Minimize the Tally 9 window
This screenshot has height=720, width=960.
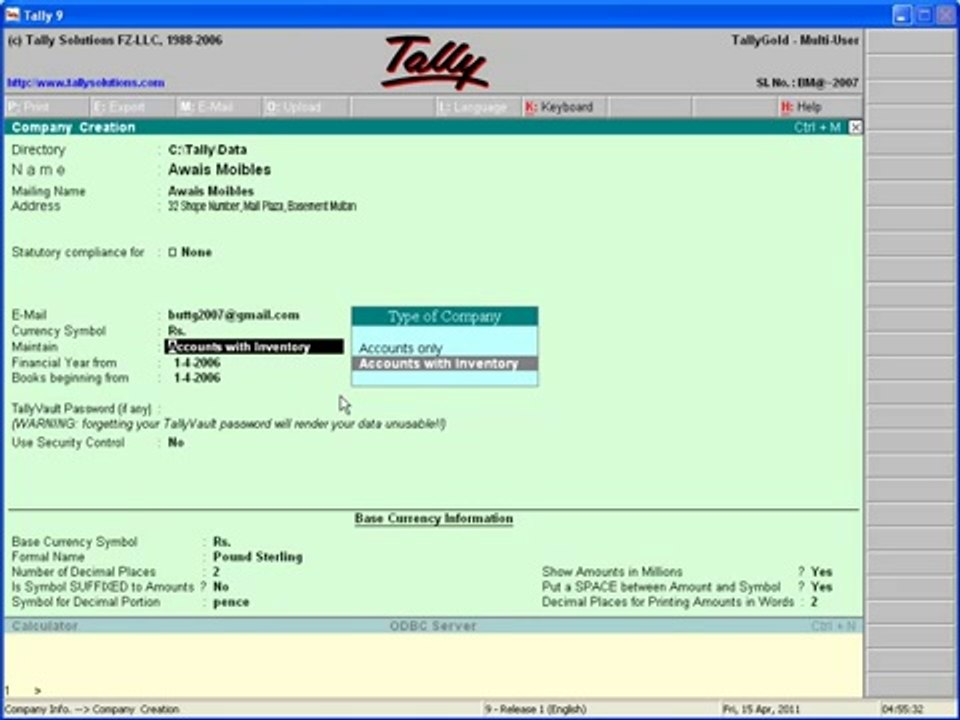(902, 15)
